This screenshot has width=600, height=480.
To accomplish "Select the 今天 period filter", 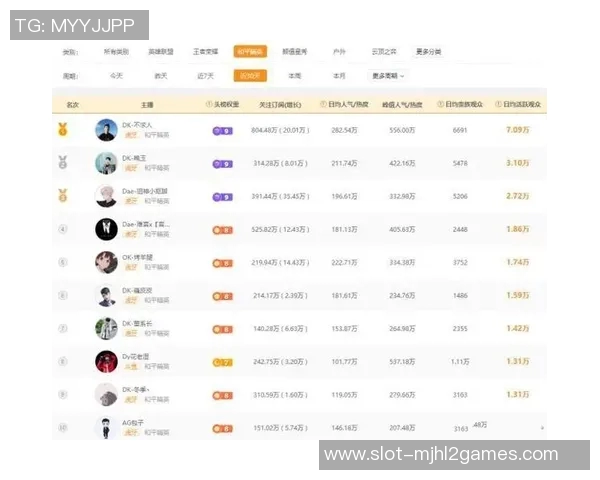I will point(116,76).
